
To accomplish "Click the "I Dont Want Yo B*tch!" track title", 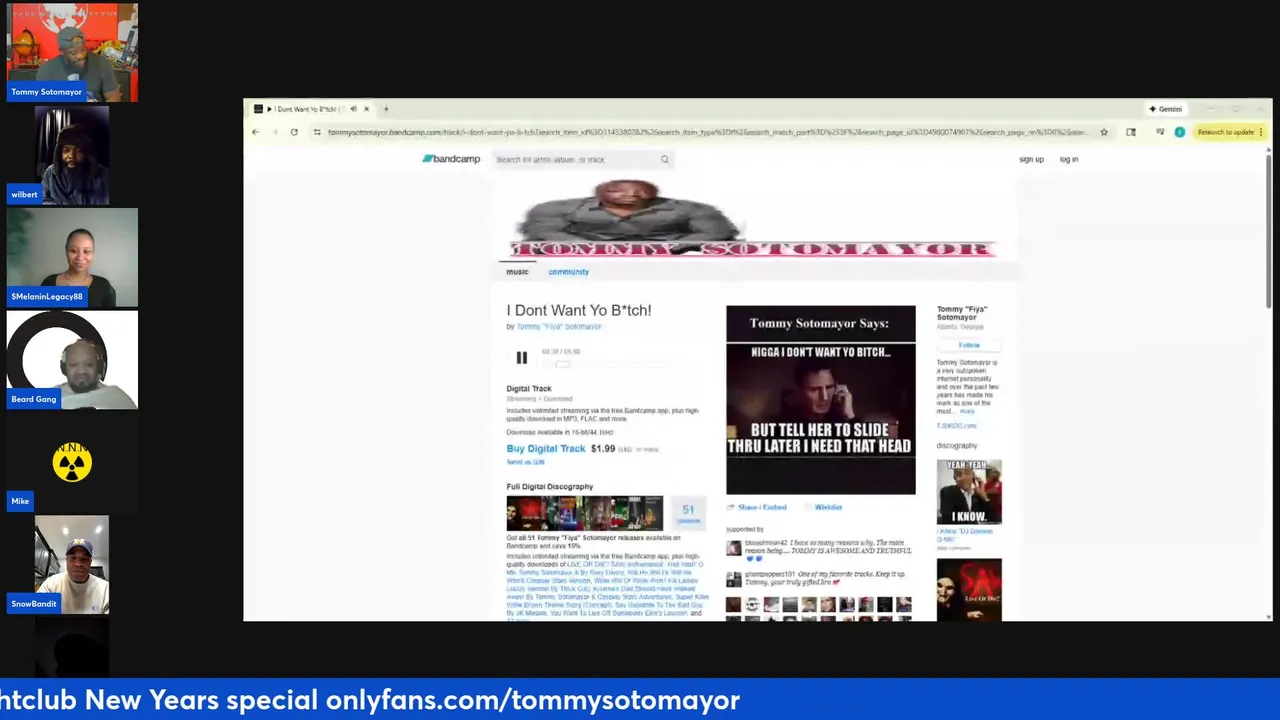I will (x=579, y=311).
